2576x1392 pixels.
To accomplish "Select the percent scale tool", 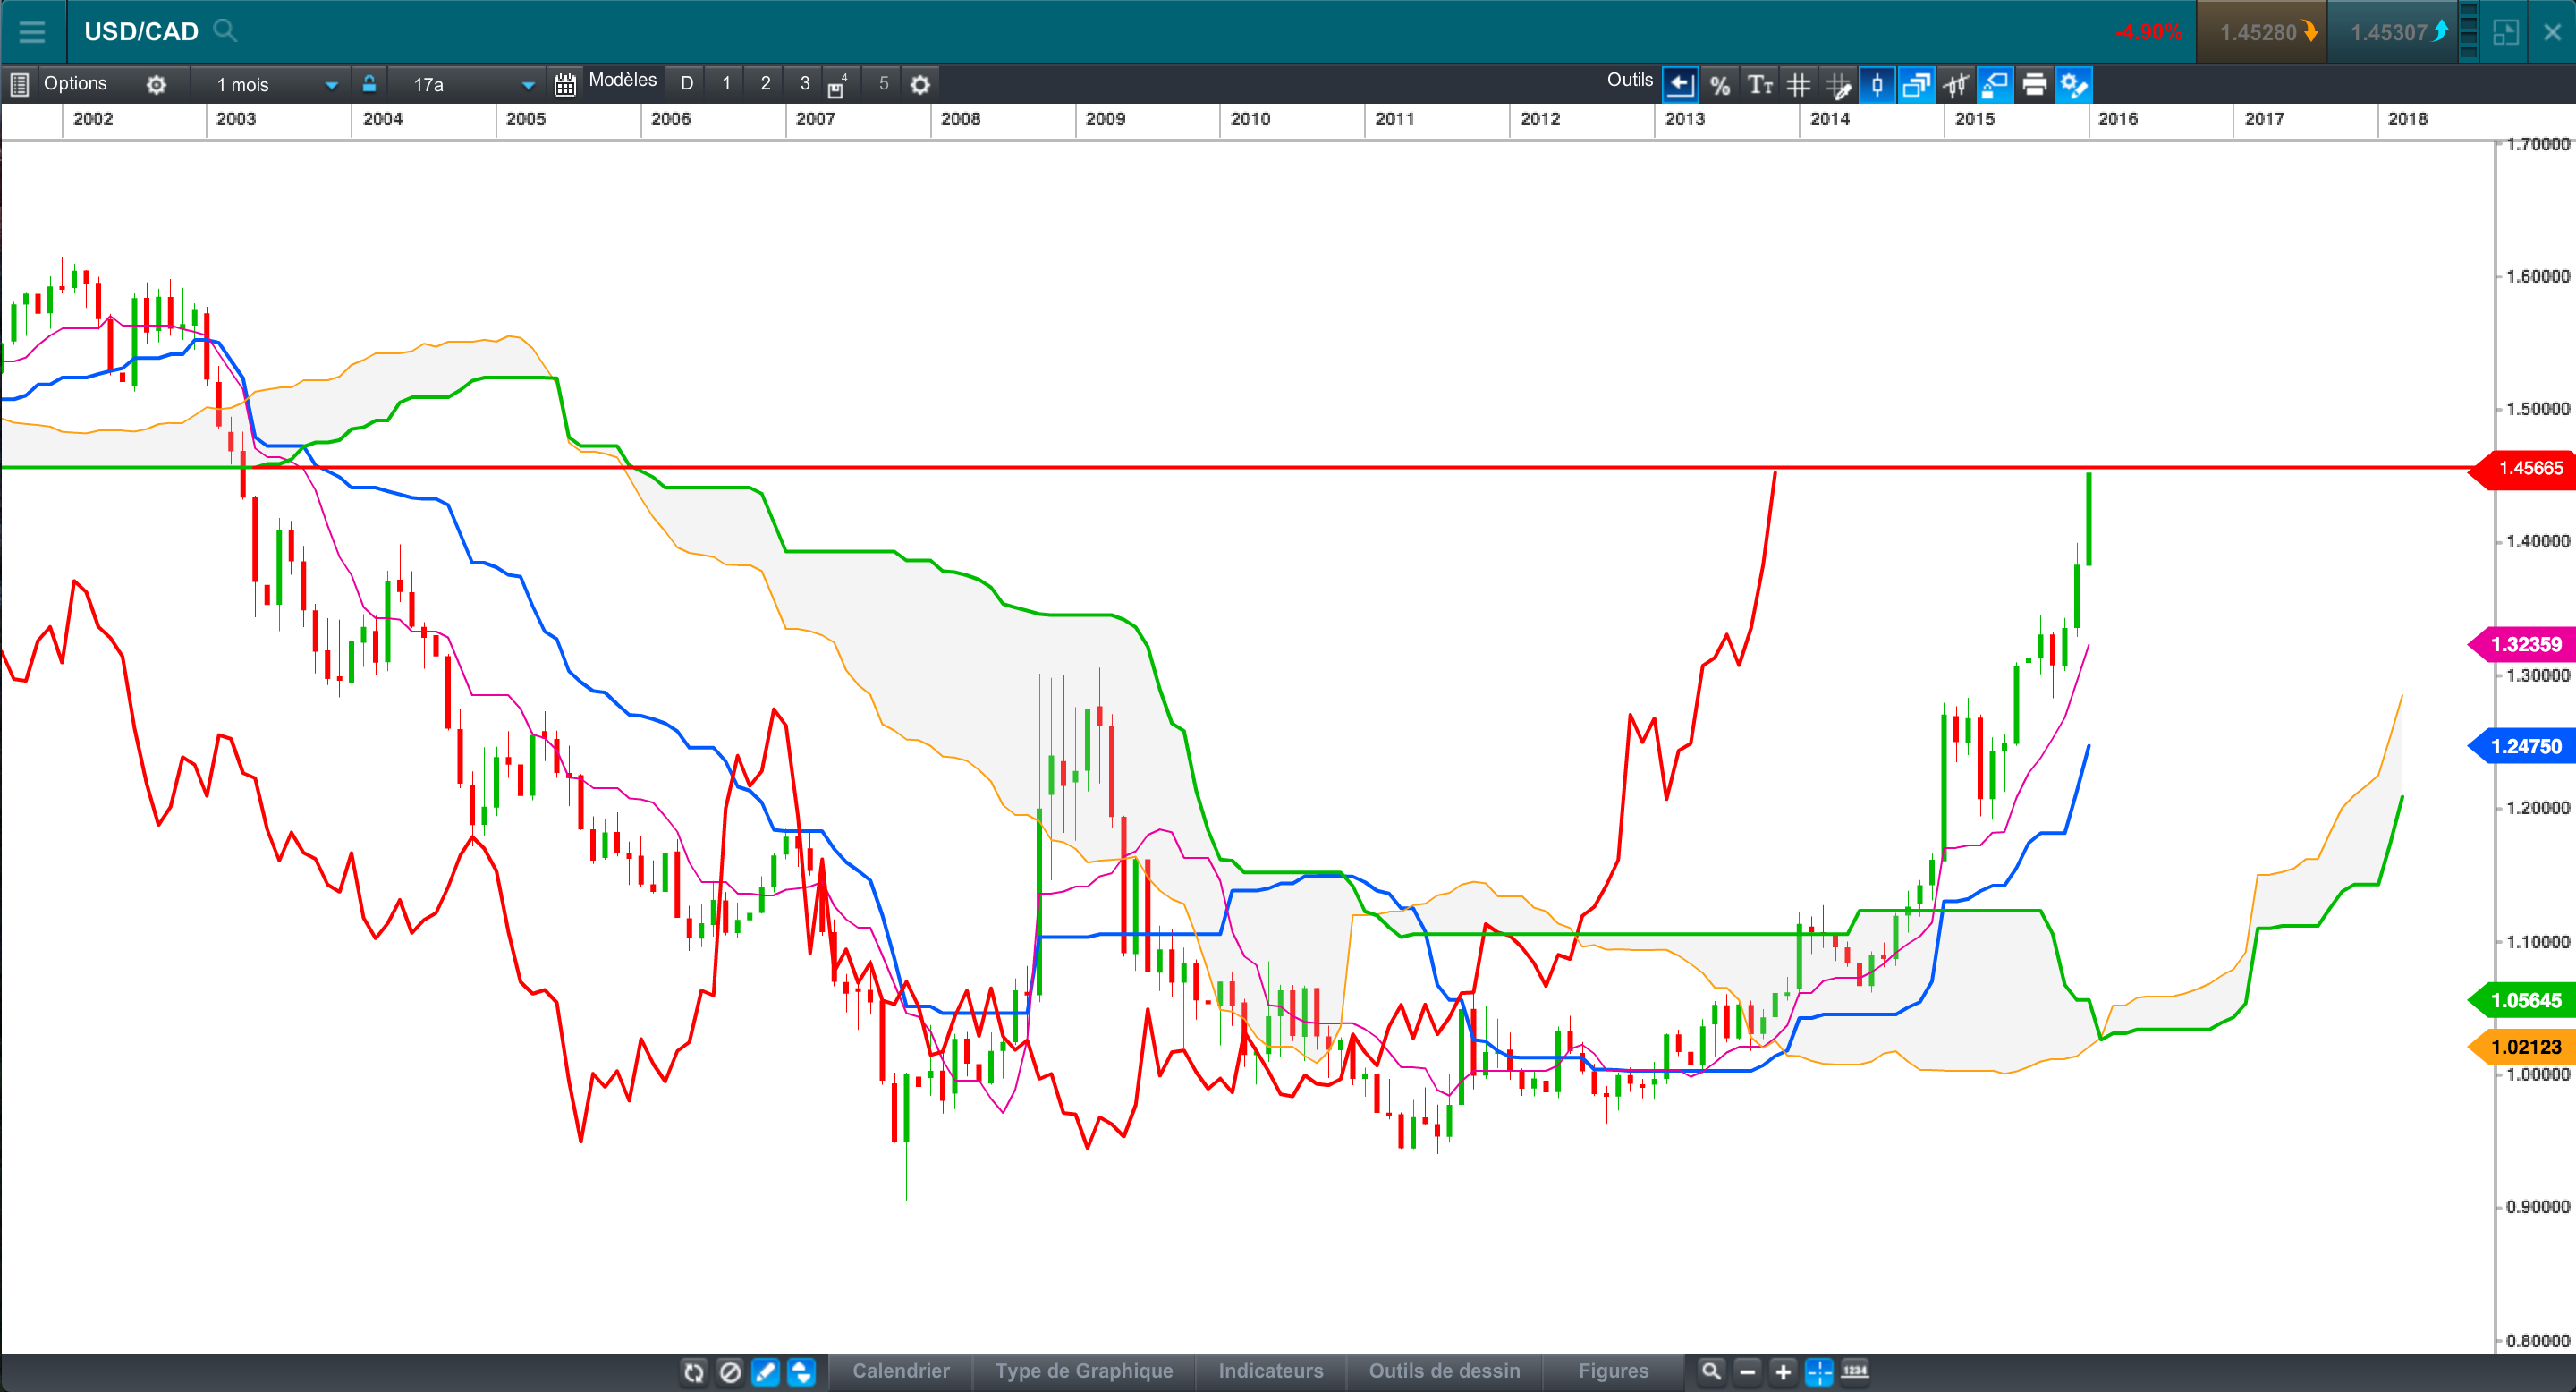I will 1720,85.
